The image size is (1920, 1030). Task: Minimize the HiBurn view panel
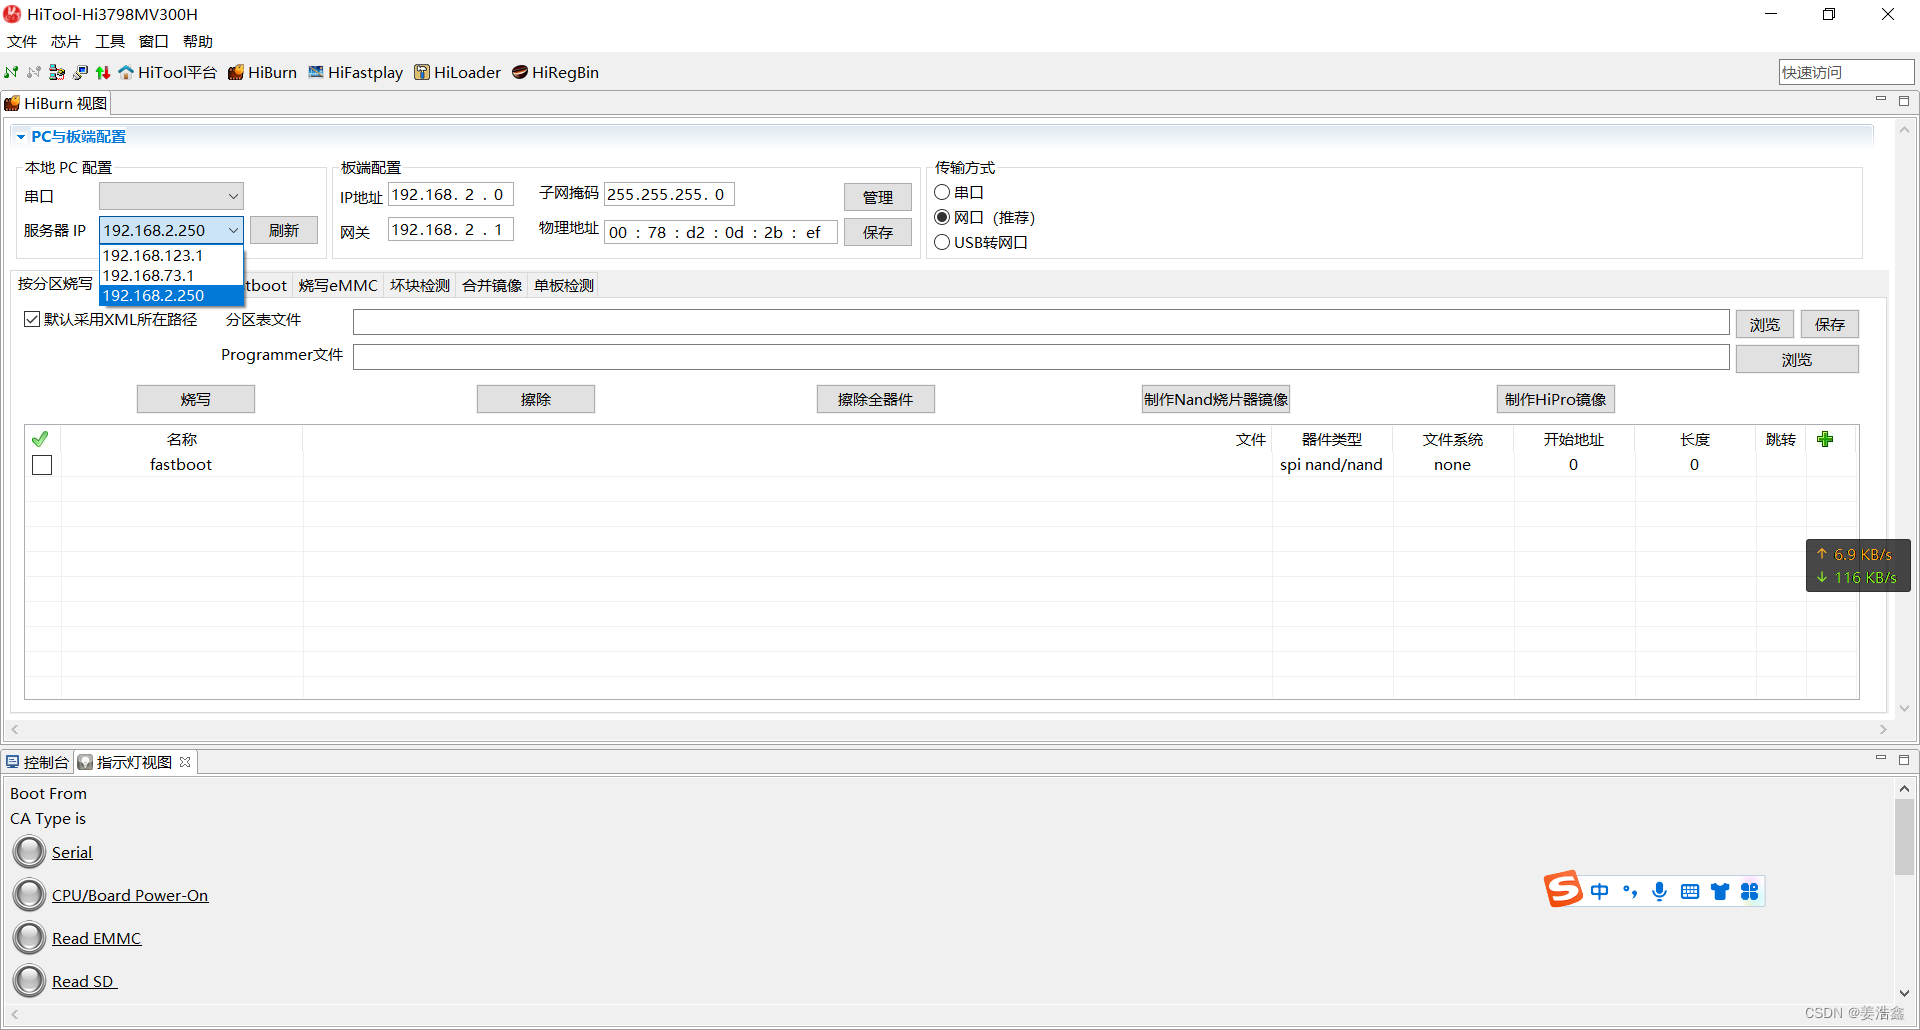coord(1880,101)
